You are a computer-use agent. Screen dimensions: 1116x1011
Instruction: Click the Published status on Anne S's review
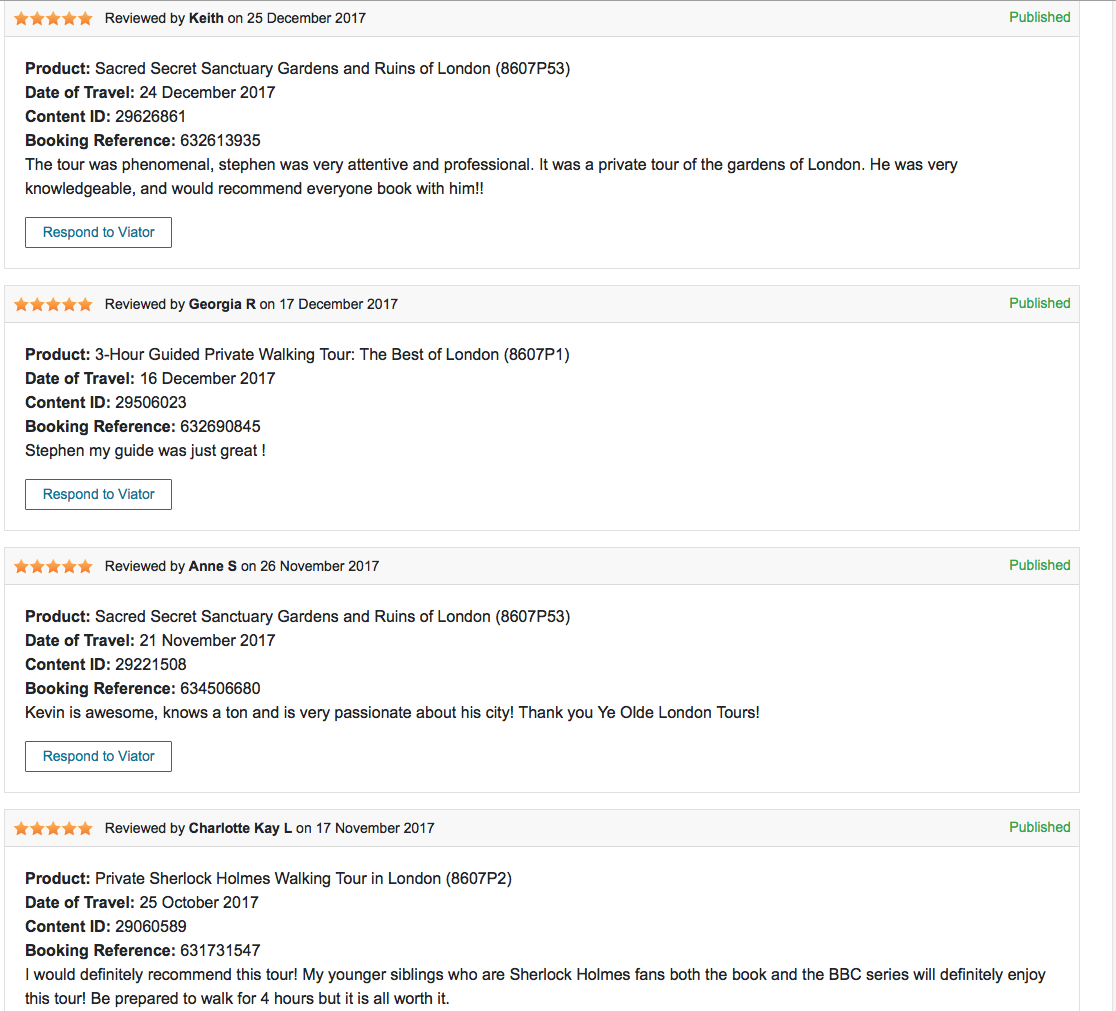click(x=1039, y=565)
